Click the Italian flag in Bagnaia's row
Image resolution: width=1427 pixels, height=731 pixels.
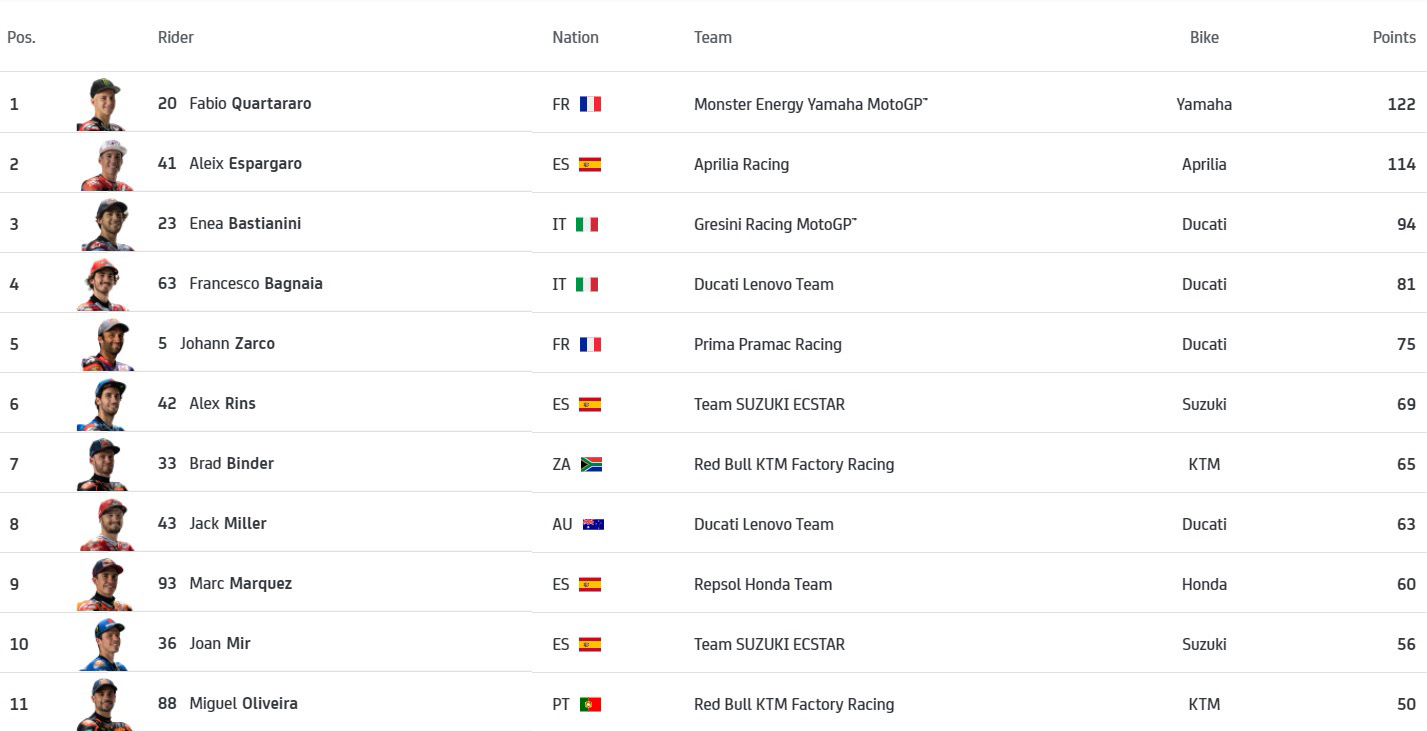tap(587, 284)
